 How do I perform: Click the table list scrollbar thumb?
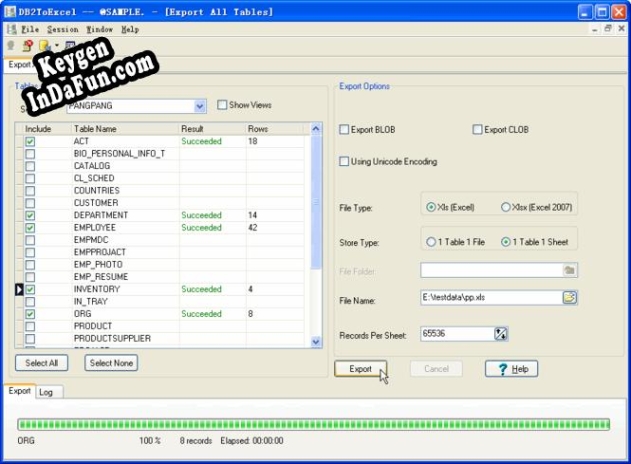pos(316,202)
